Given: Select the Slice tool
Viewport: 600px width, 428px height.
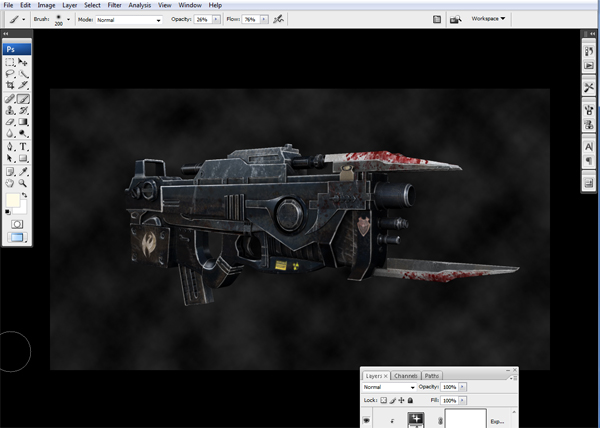Looking at the screenshot, I should pos(23,85).
